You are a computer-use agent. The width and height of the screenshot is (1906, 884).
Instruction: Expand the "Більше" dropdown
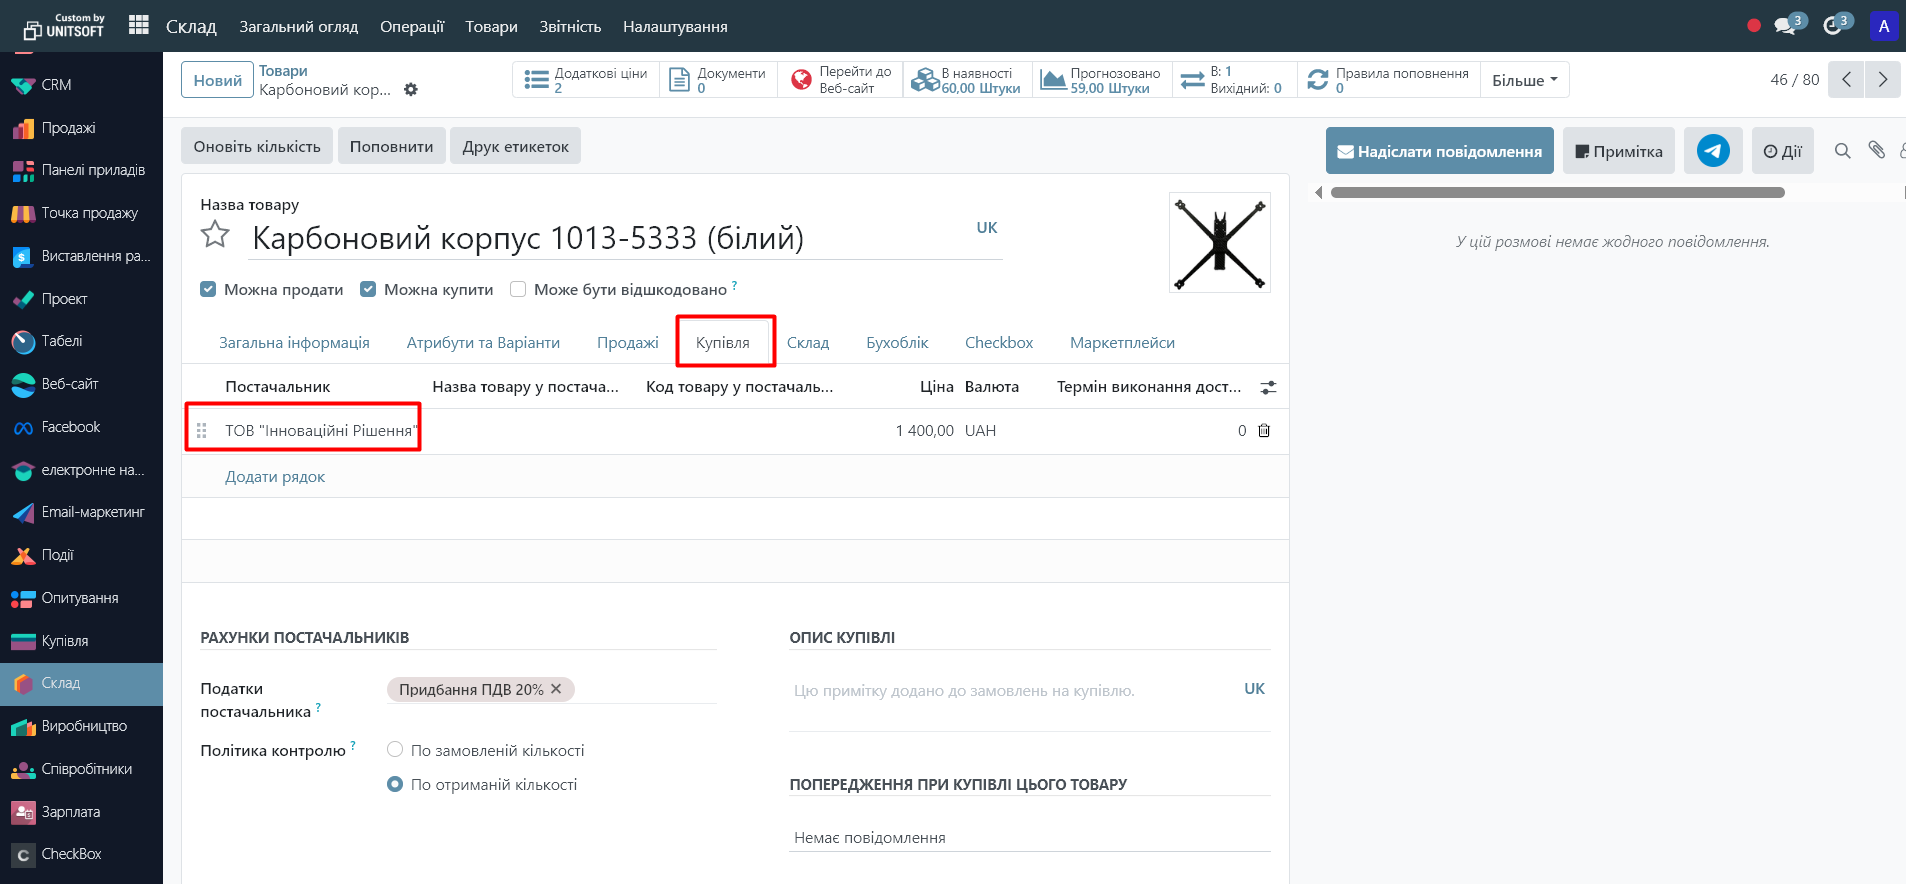tap(1524, 80)
